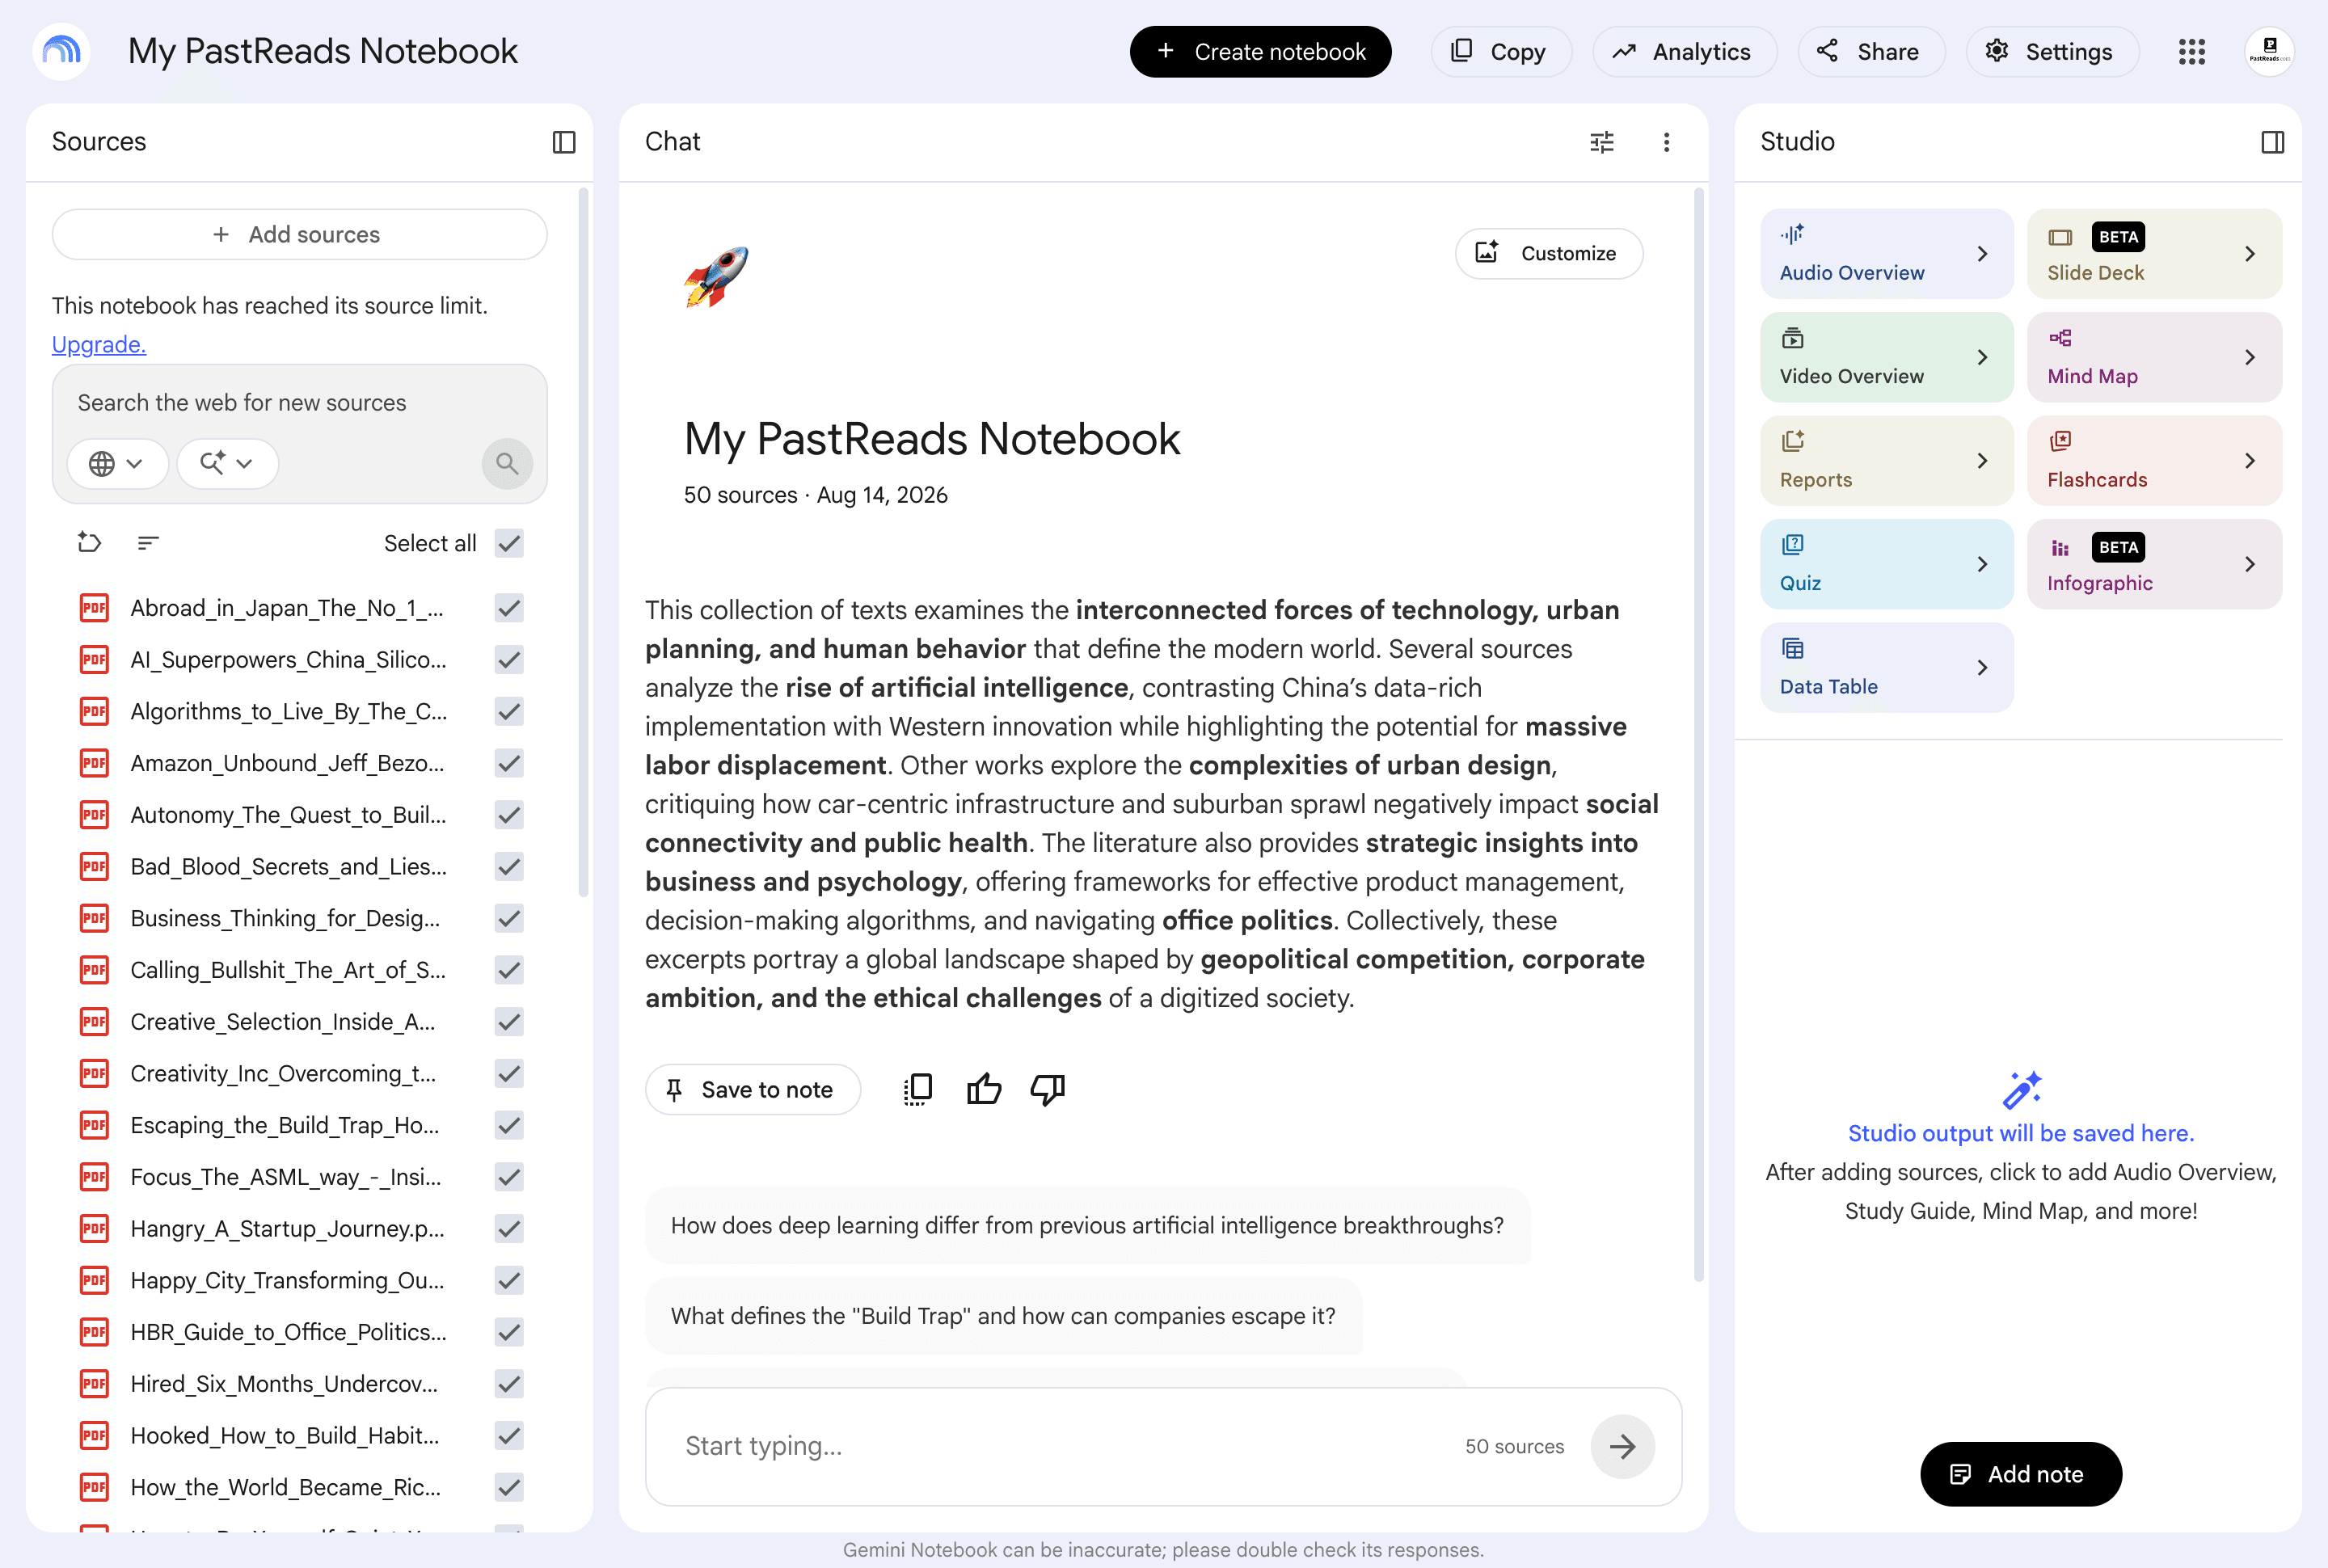Image resolution: width=2328 pixels, height=1568 pixels.
Task: Uncheck the Autonomy_The_Quest source checkbox
Action: 509,815
